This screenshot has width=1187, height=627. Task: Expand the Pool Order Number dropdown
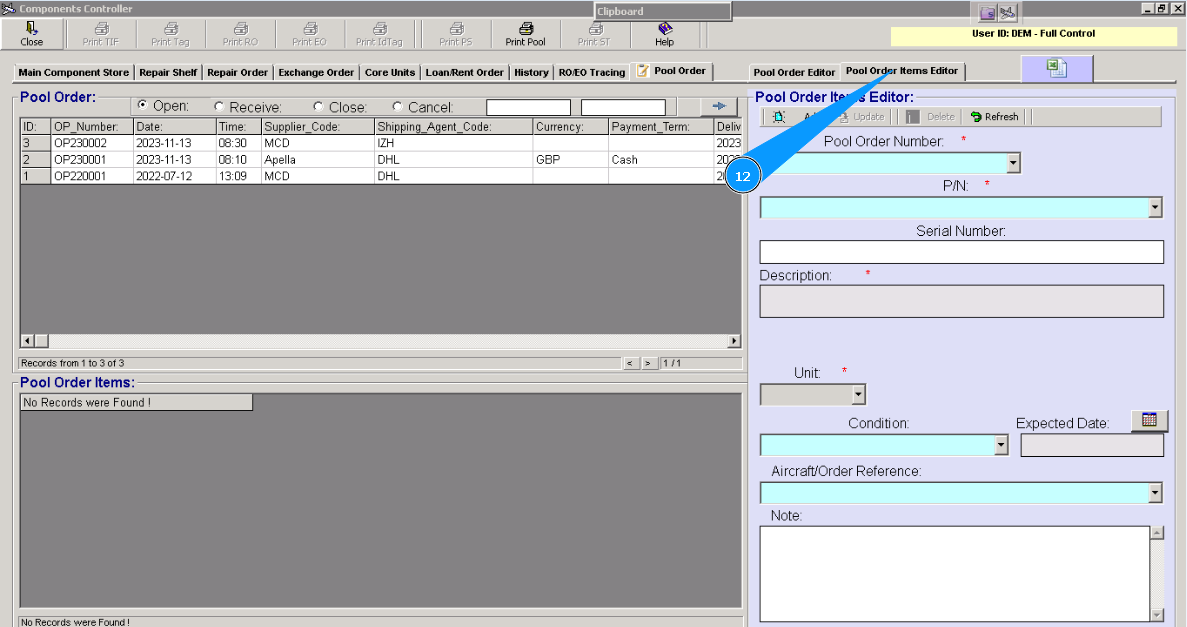1013,163
